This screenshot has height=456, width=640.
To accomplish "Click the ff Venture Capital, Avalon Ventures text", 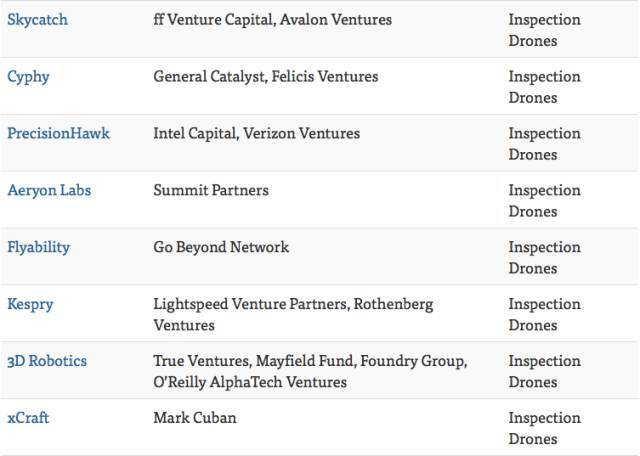I will click(x=272, y=19).
